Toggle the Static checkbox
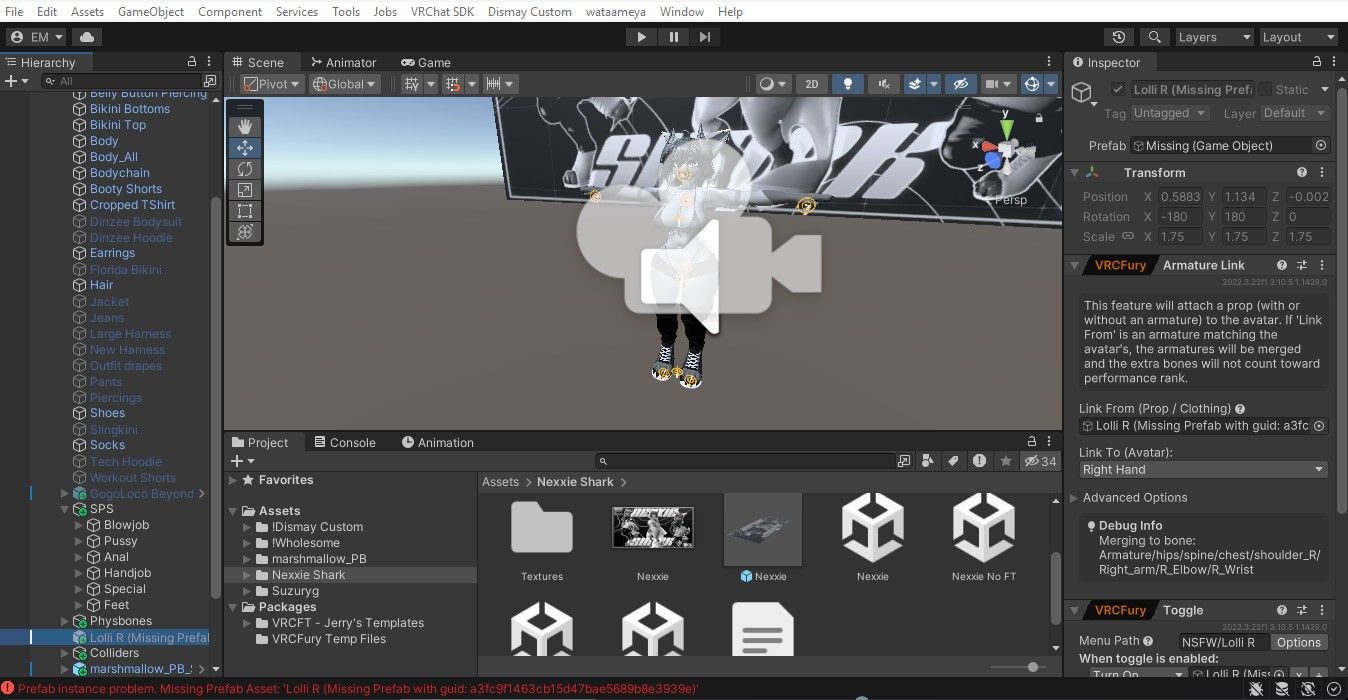Image resolution: width=1348 pixels, height=700 pixels. 1265,89
